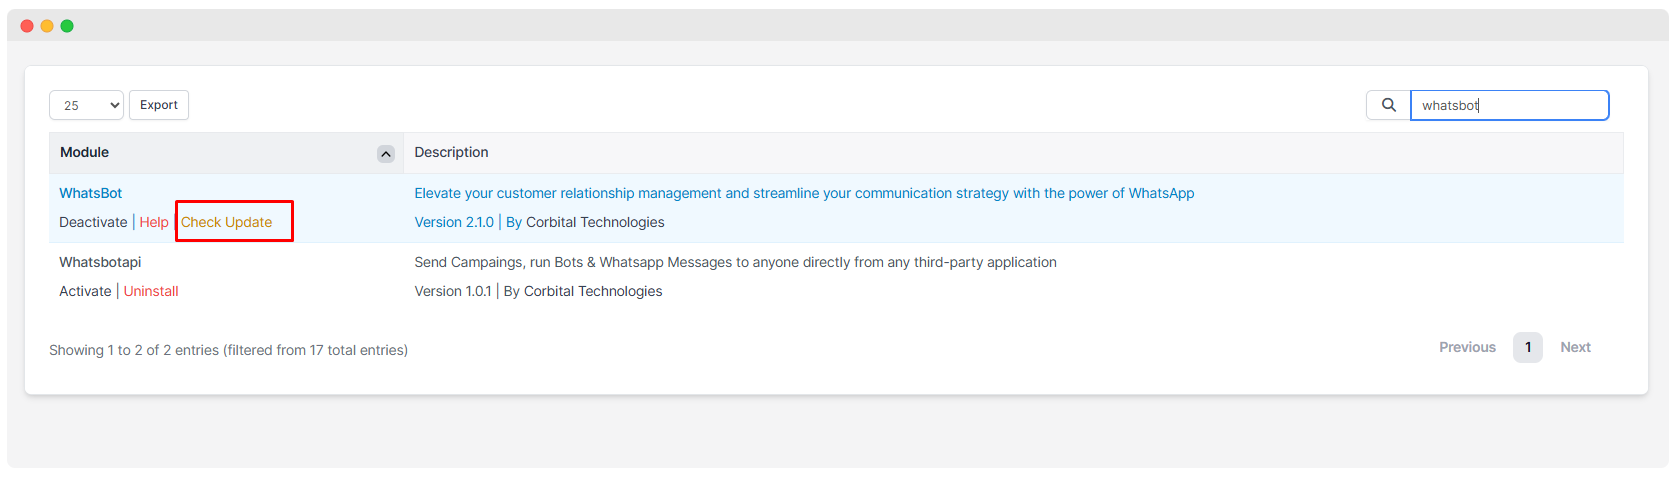1676x477 pixels.
Task: Check Update for WhatsBot module
Action: click(x=227, y=222)
